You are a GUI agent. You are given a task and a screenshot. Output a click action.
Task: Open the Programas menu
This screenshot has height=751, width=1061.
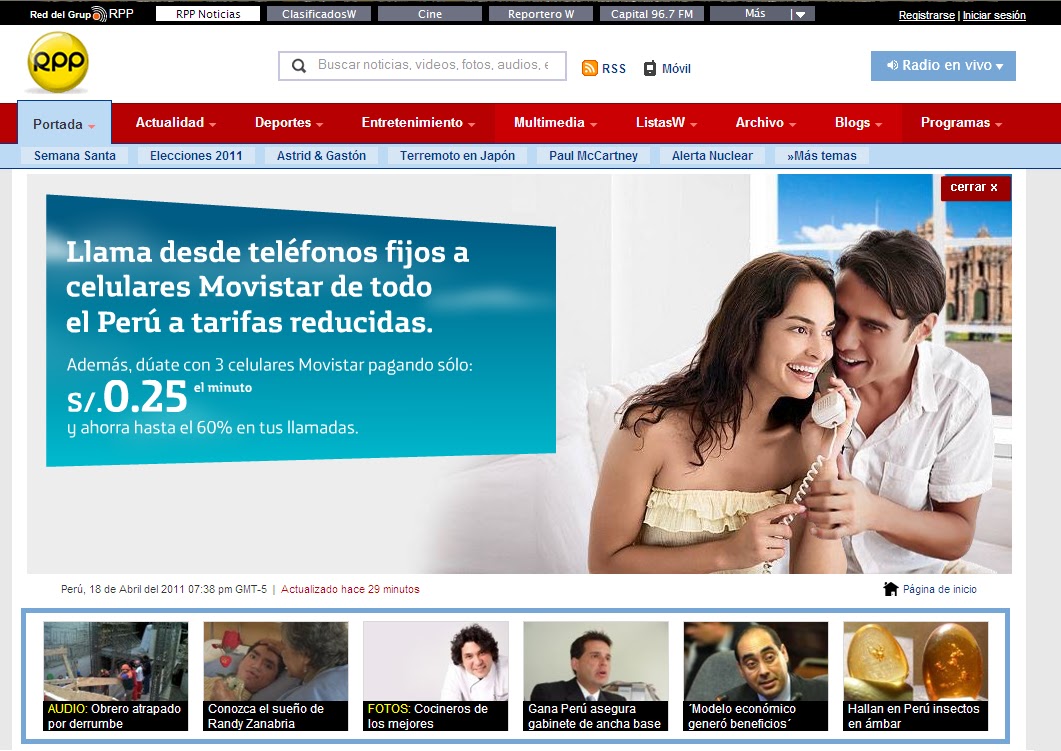point(962,122)
